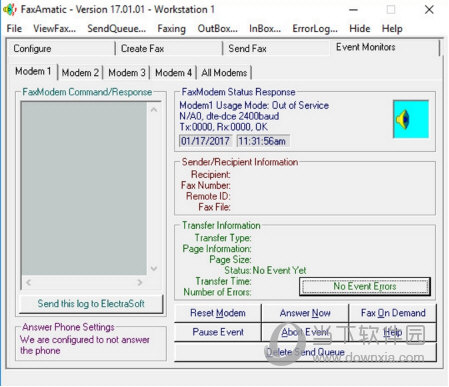Click 'We are configured to not answer' text
This screenshot has height=387, width=449.
[85, 340]
